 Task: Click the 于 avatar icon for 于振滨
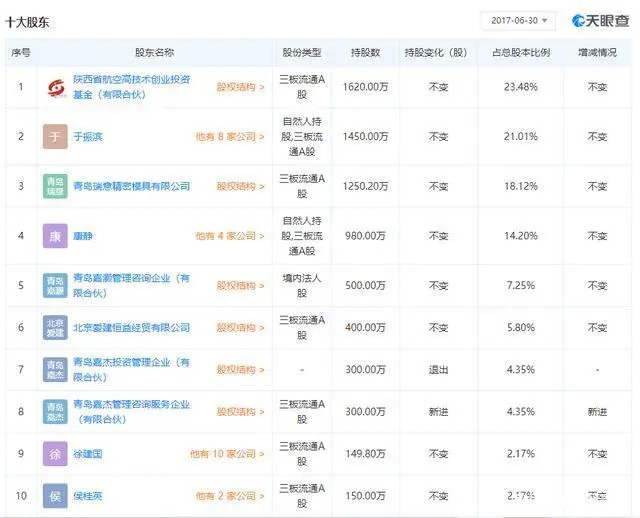tap(55, 136)
